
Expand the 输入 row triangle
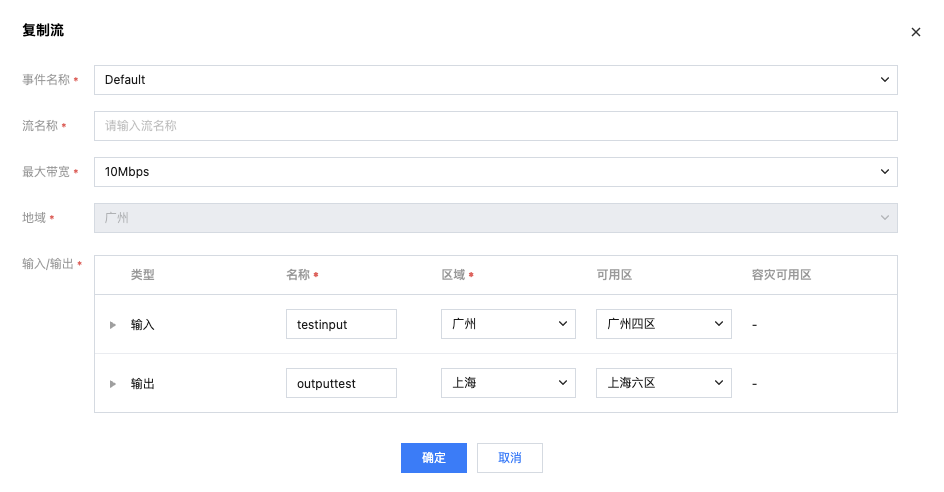[113, 325]
